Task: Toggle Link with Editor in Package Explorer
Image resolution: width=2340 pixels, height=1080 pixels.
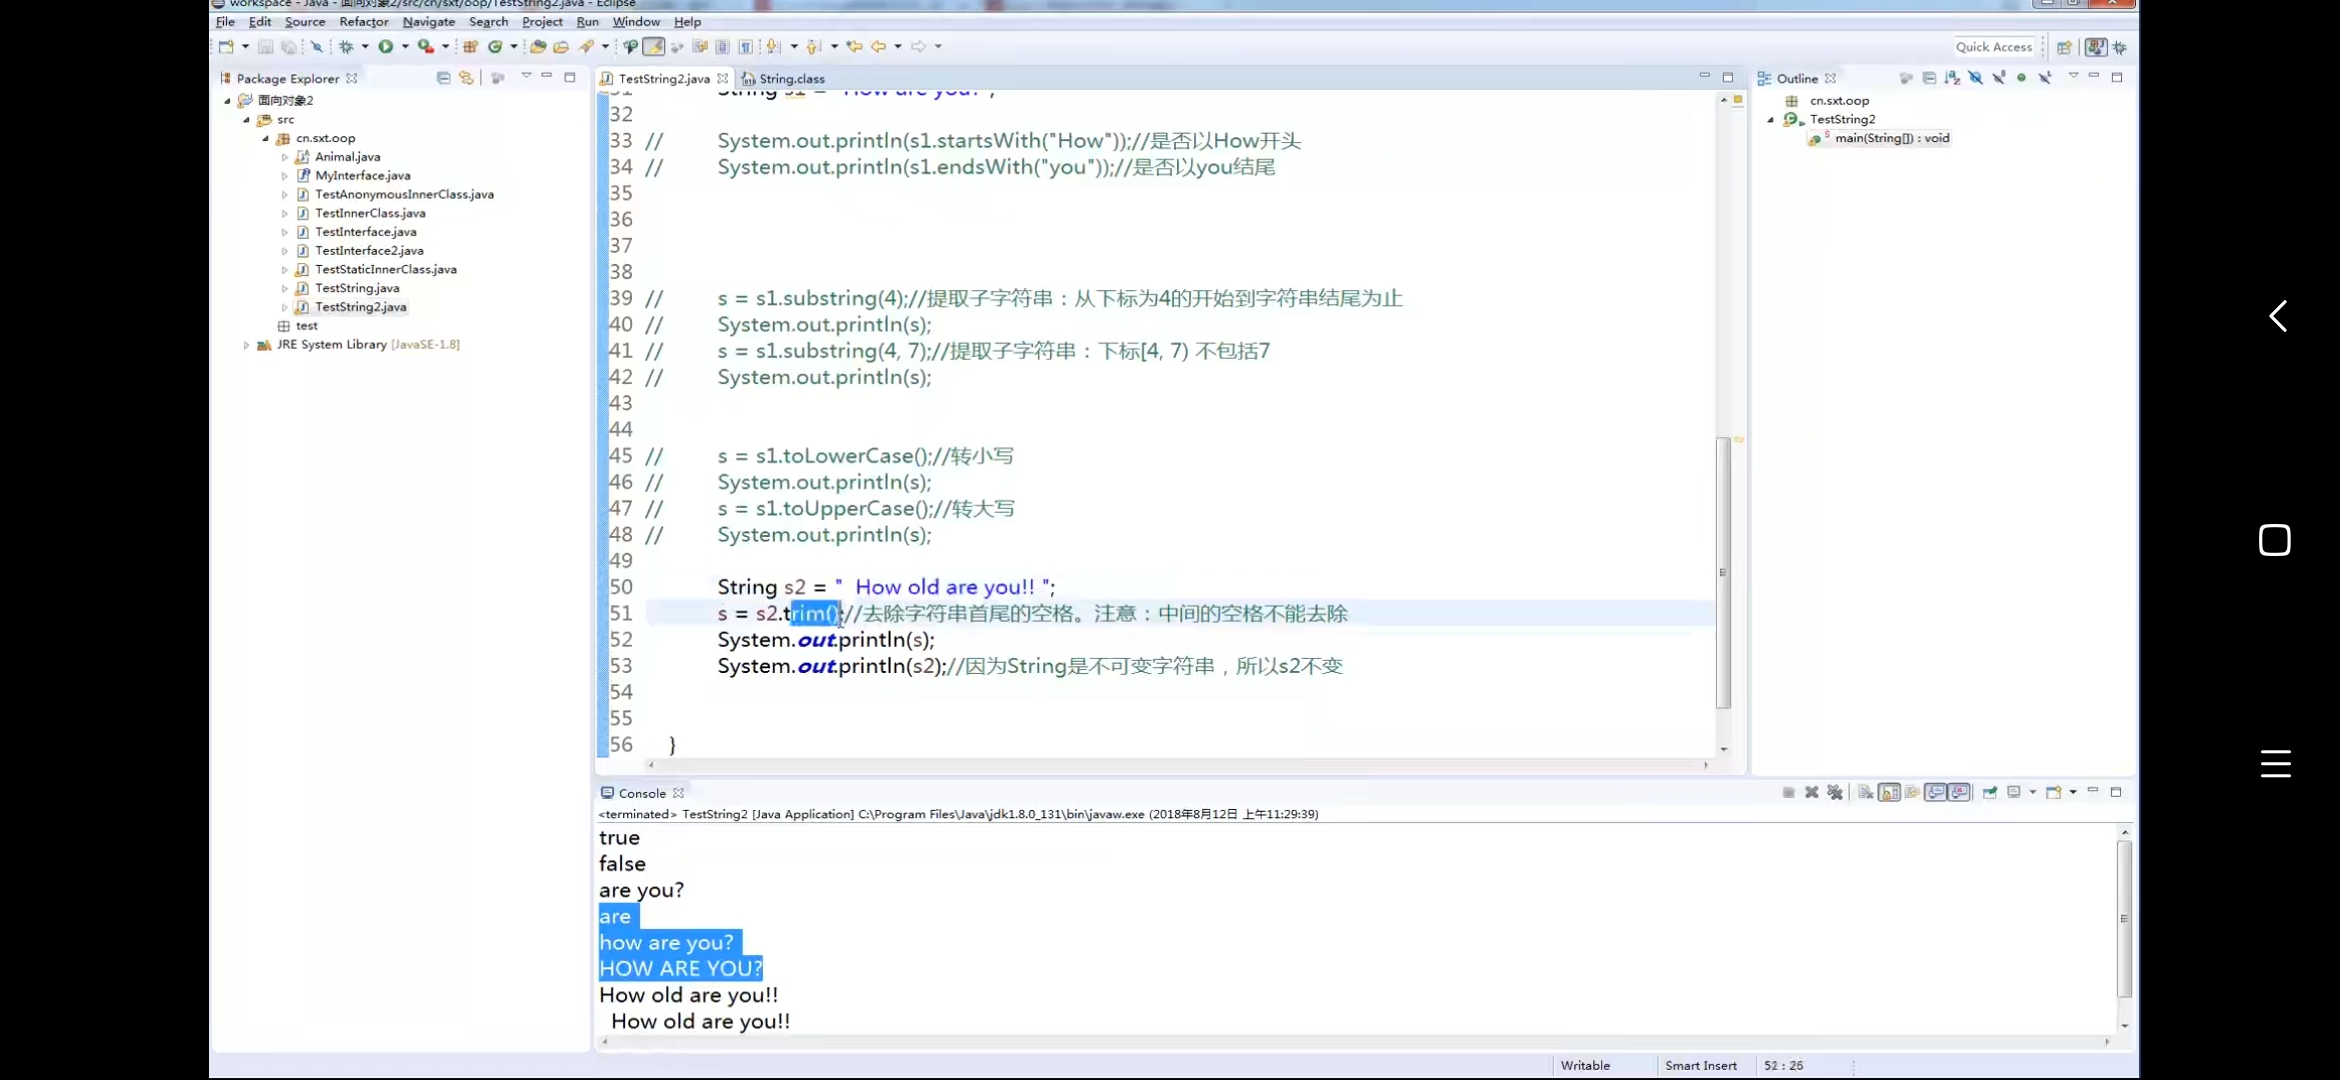Action: (x=466, y=78)
